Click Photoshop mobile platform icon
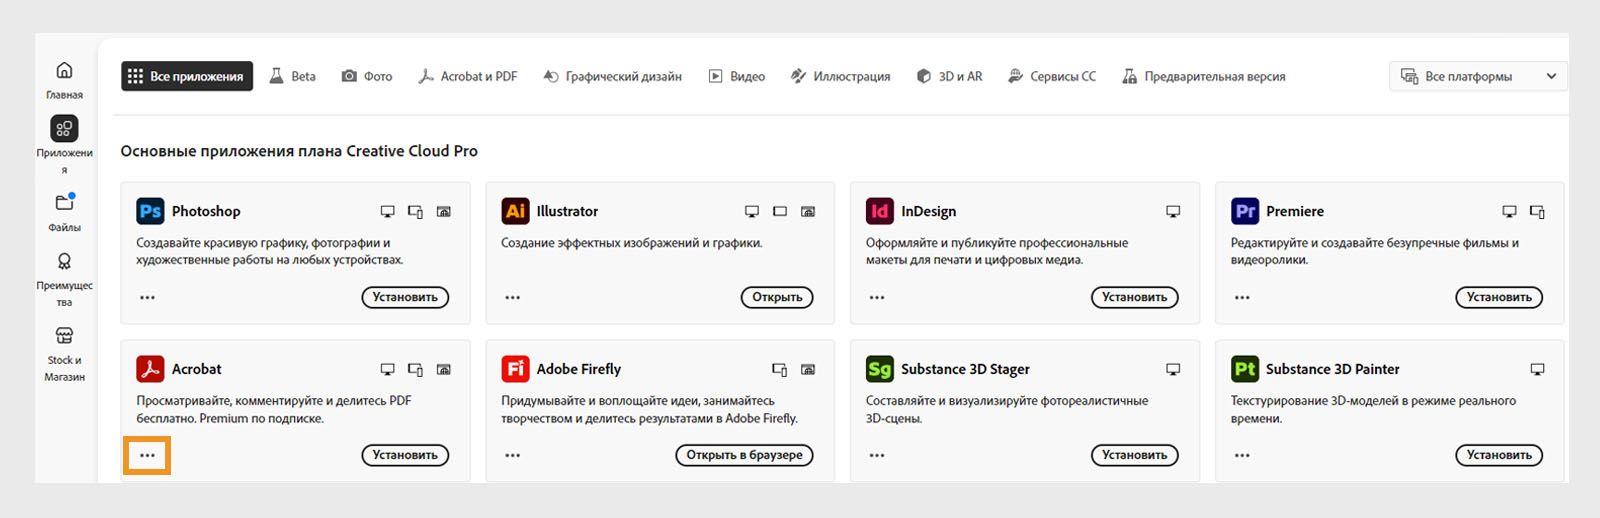Viewport: 1600px width, 518px height. [415, 212]
